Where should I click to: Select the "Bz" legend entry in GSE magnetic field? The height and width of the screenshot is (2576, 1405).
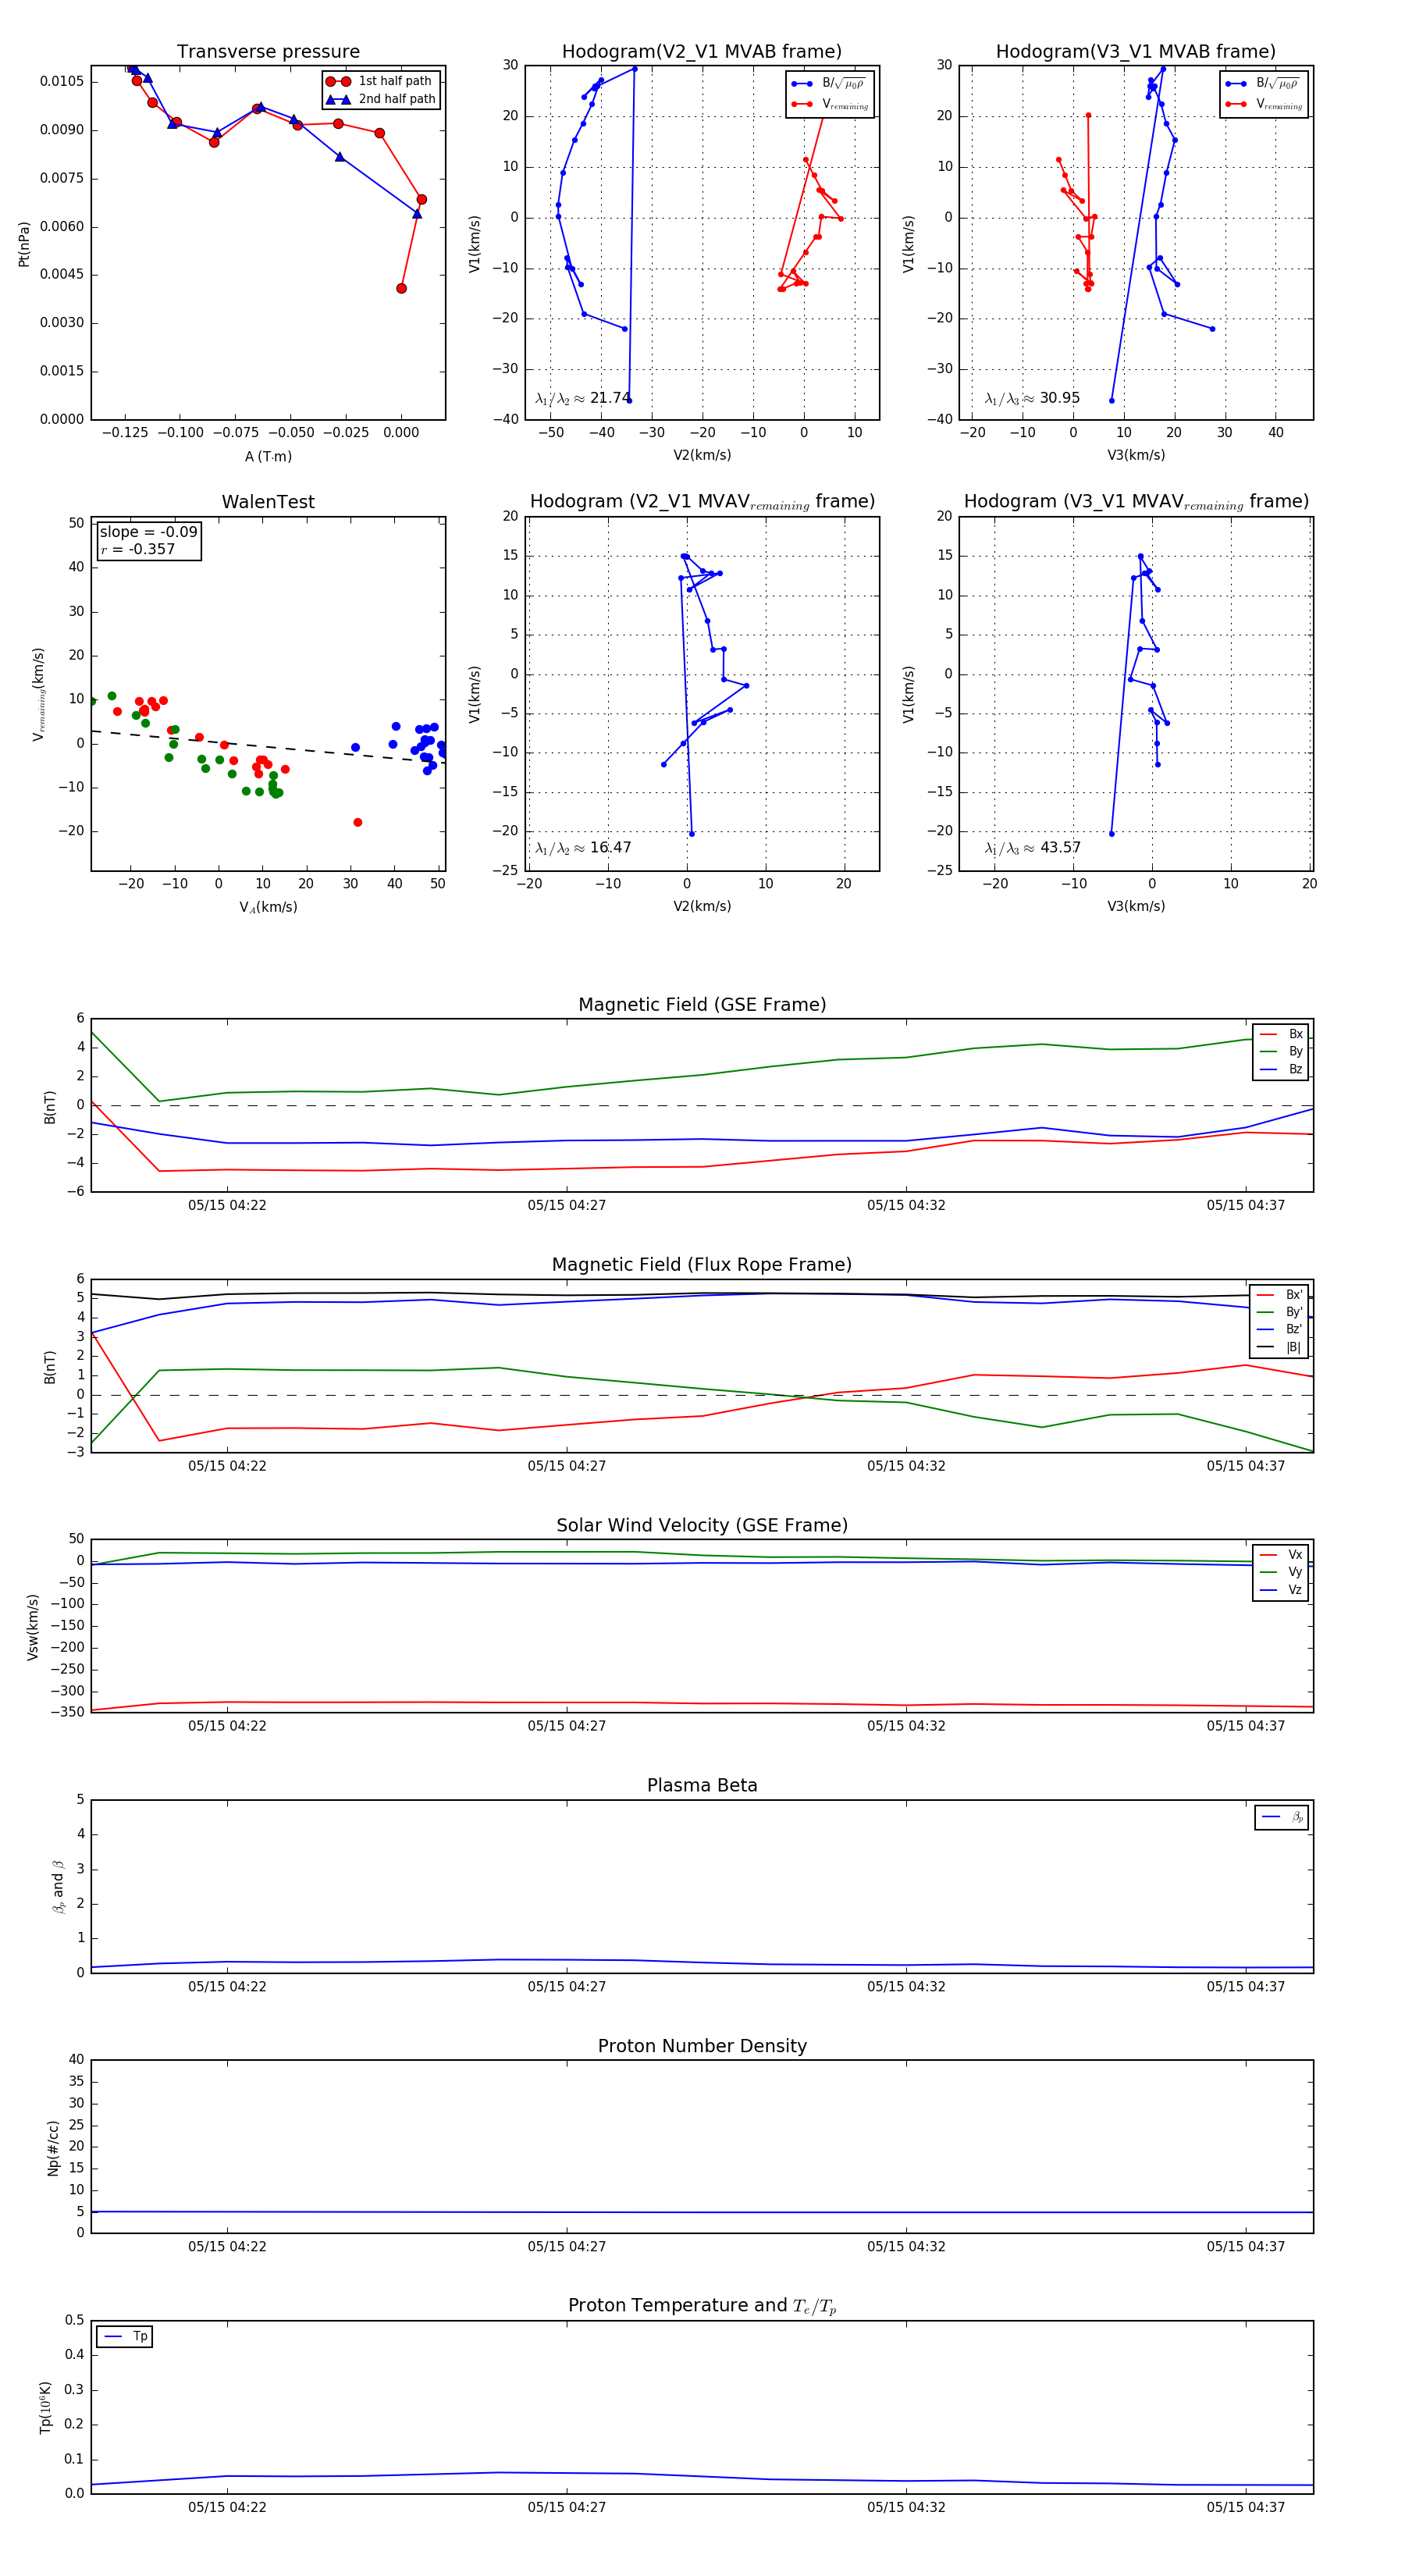[x=1281, y=1070]
